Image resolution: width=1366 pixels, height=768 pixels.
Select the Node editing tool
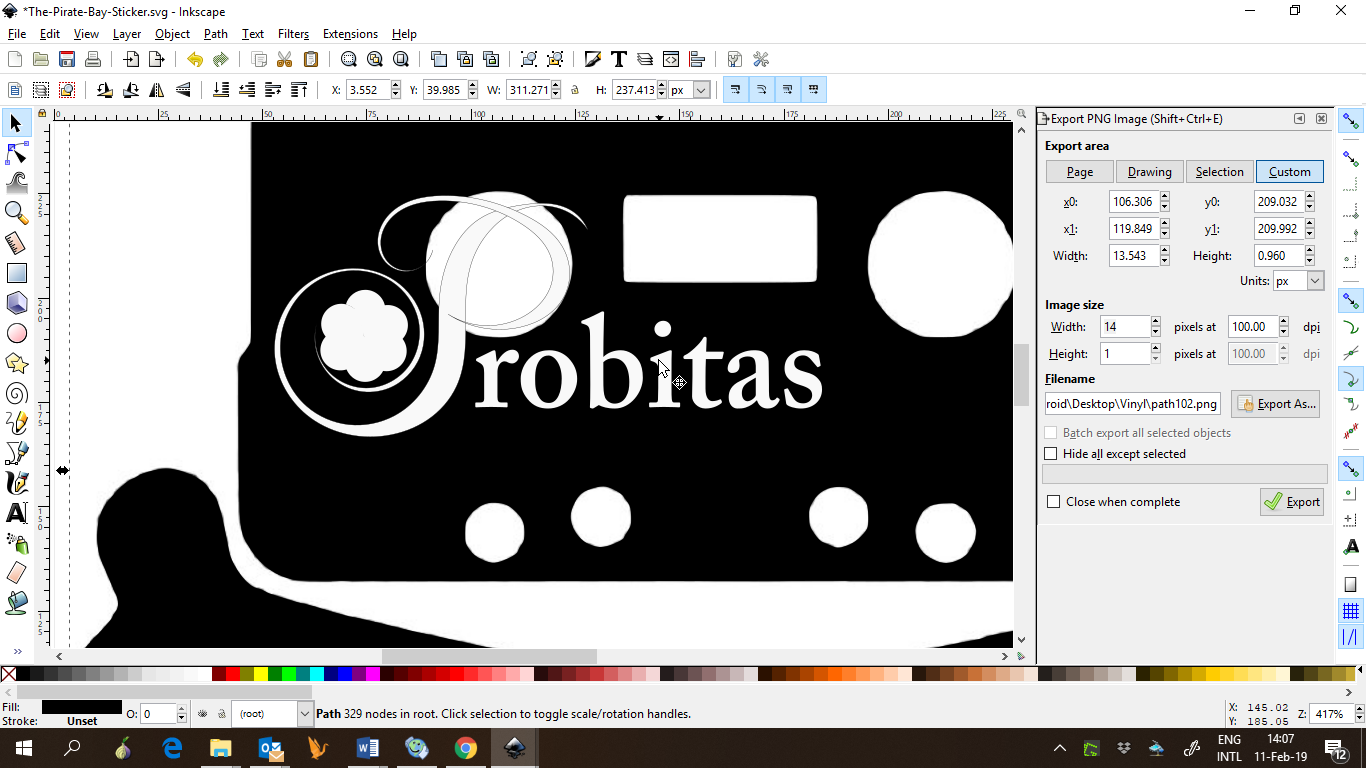click(x=16, y=153)
